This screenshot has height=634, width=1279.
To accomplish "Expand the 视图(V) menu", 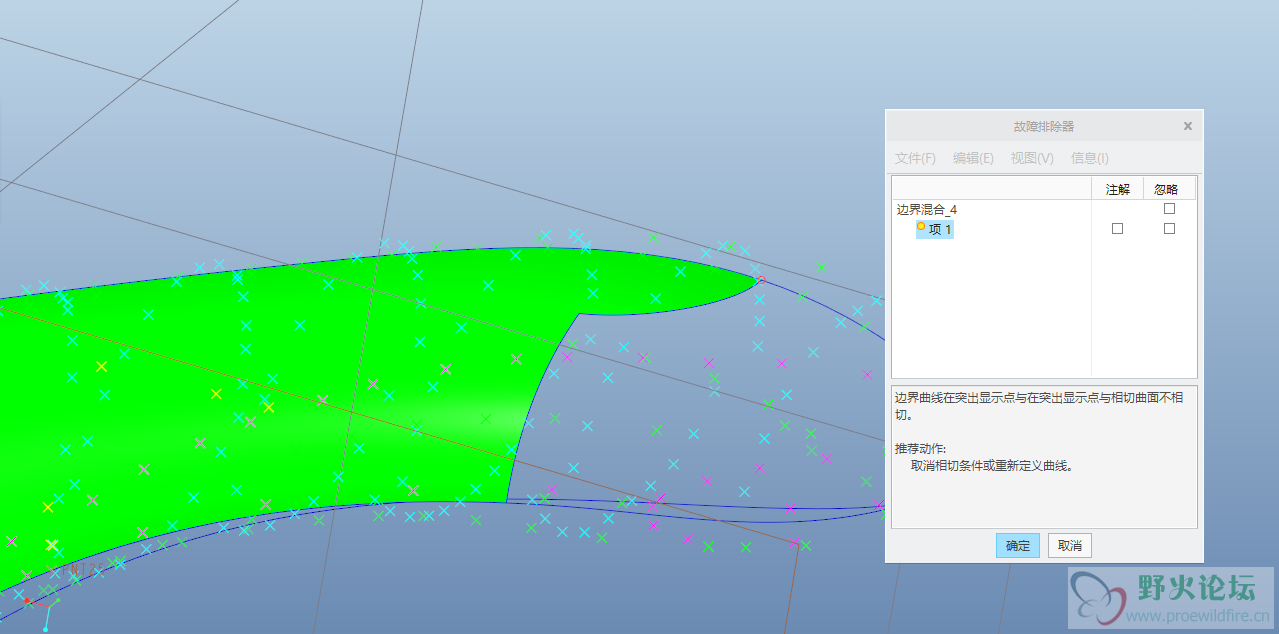I will (1032, 158).
